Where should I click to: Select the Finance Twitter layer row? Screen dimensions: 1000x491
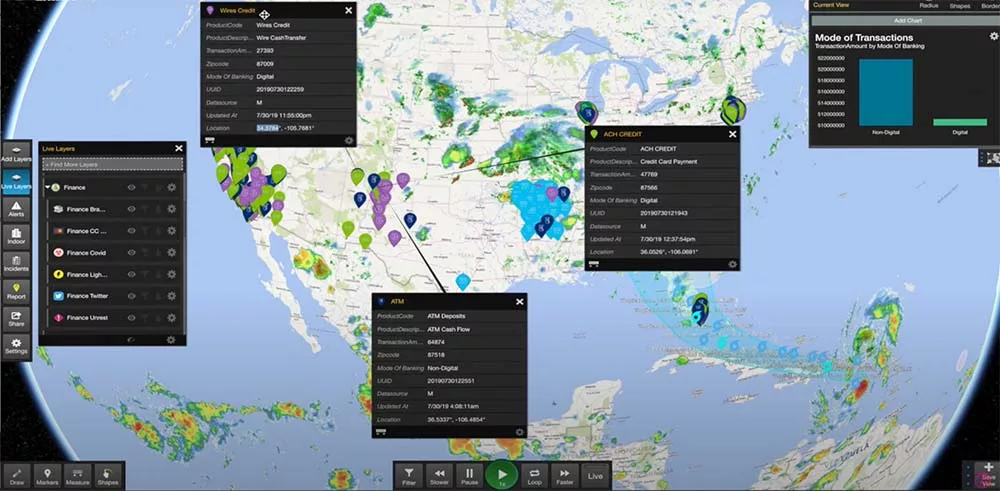pos(113,296)
